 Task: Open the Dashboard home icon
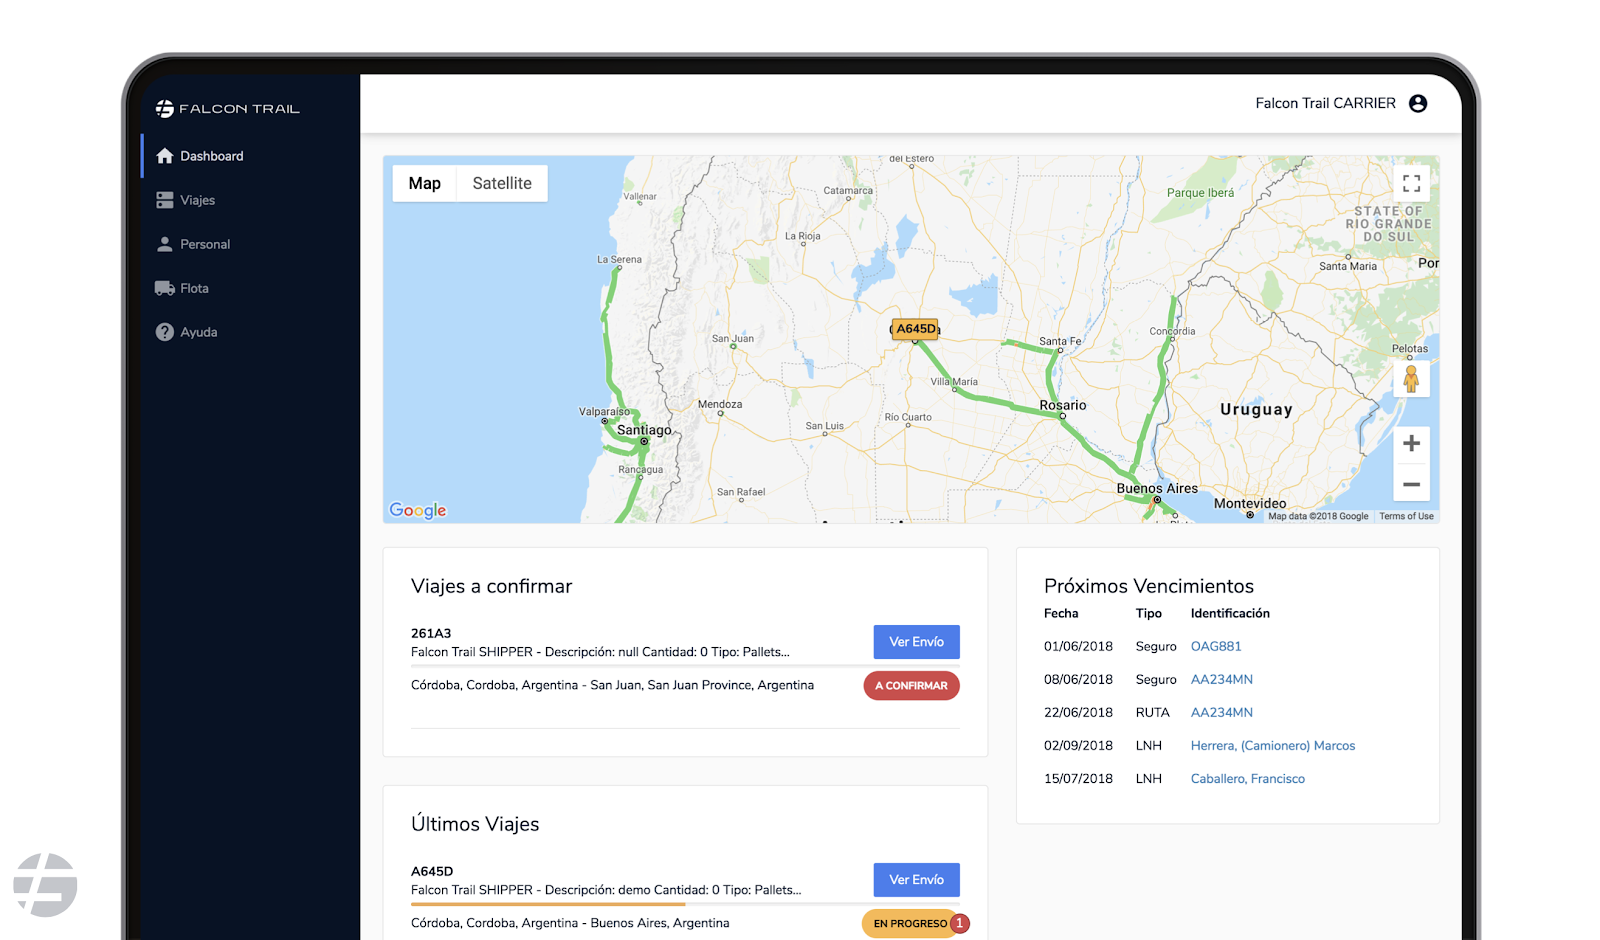click(165, 156)
